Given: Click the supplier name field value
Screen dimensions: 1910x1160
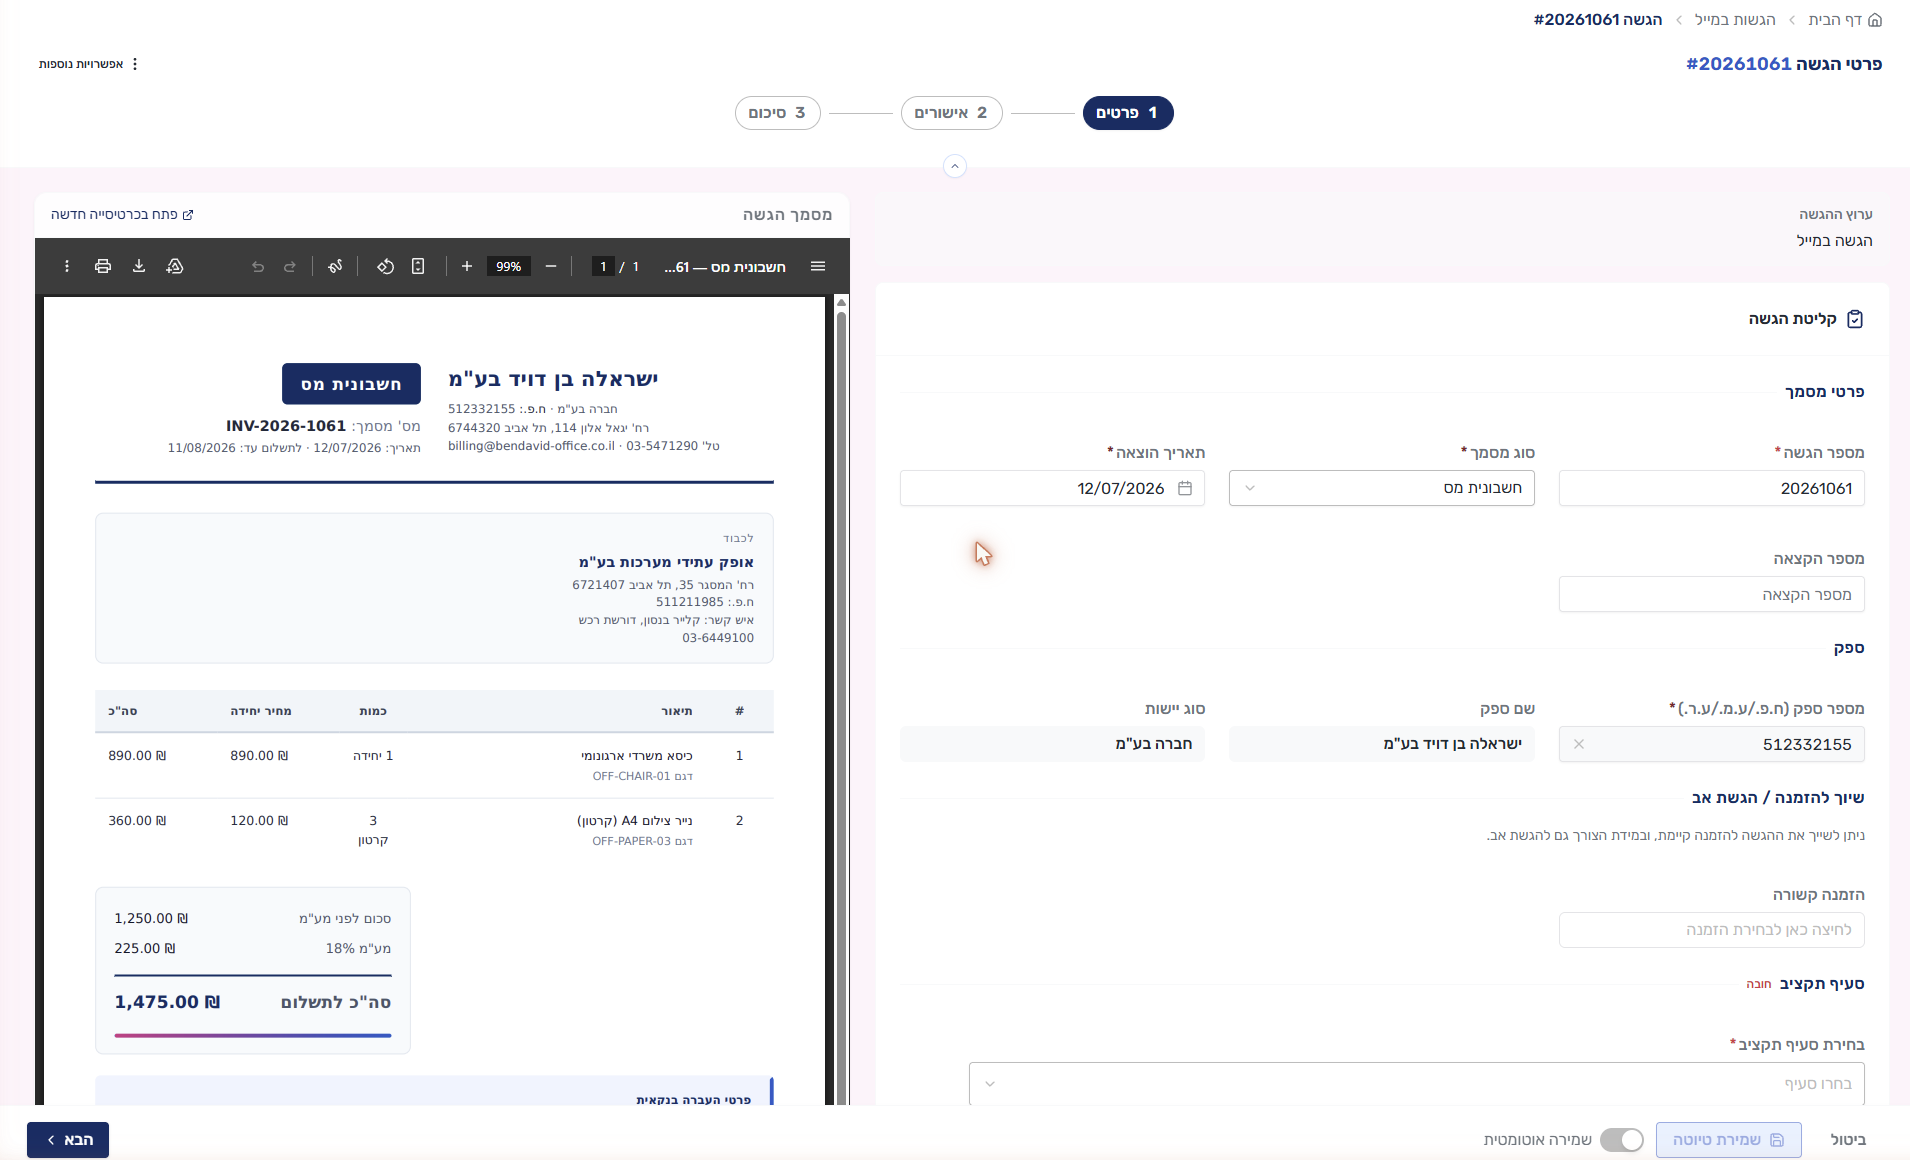Looking at the screenshot, I should click(x=1382, y=744).
